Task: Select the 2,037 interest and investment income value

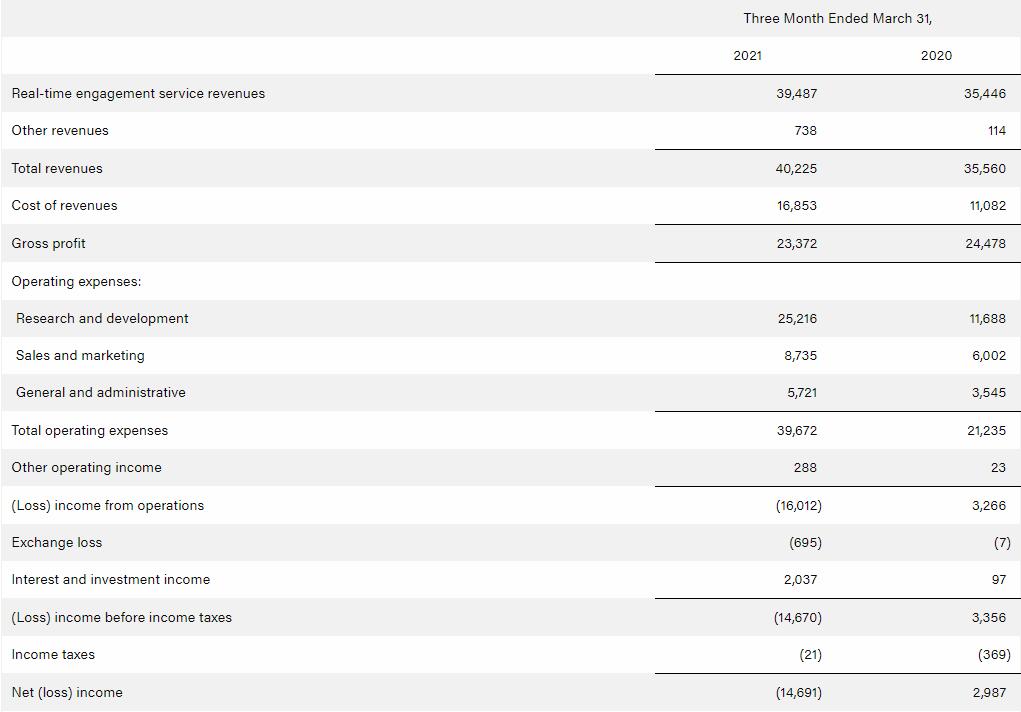Action: (796, 579)
